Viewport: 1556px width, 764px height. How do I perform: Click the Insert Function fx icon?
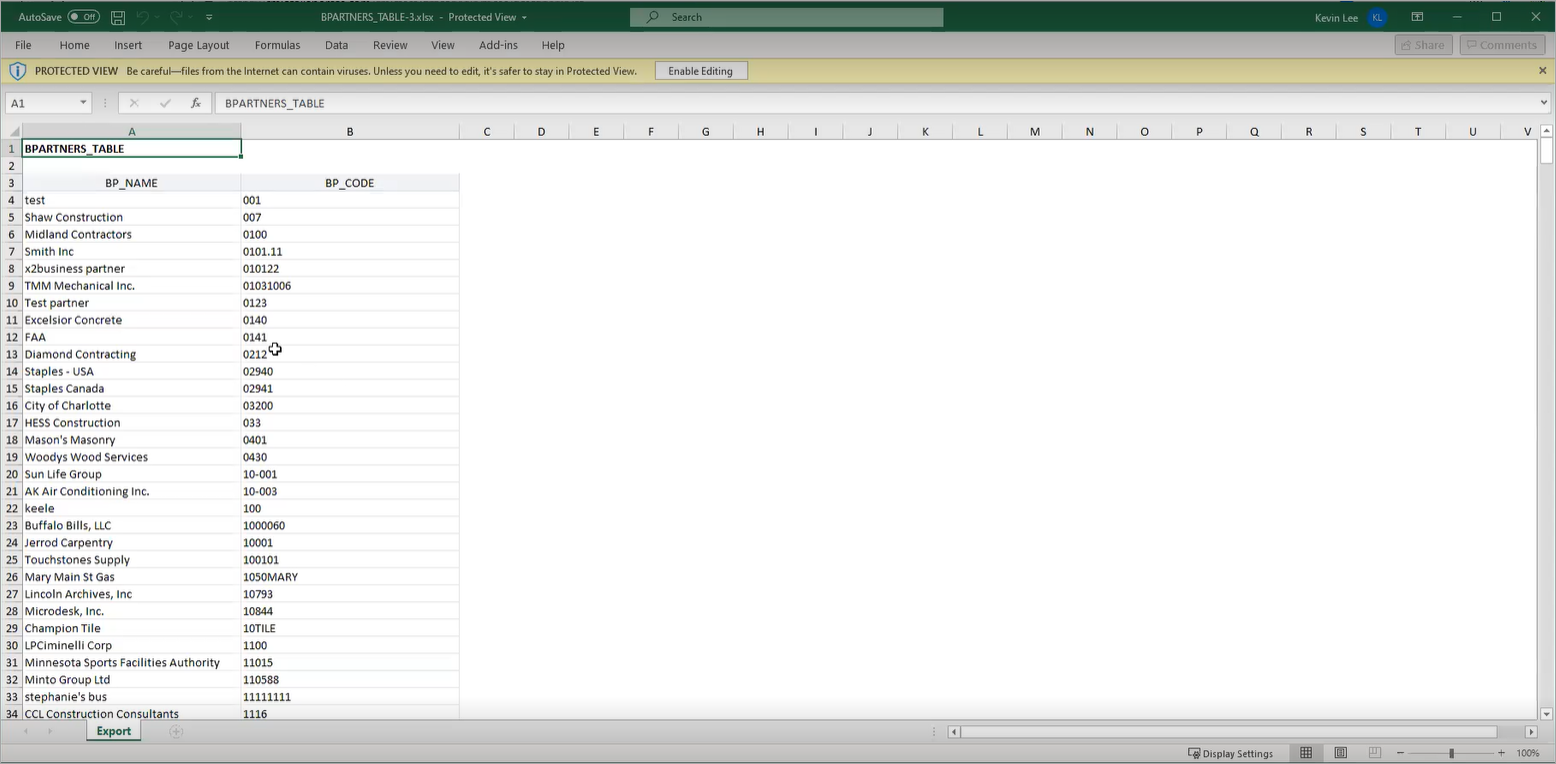tap(196, 103)
